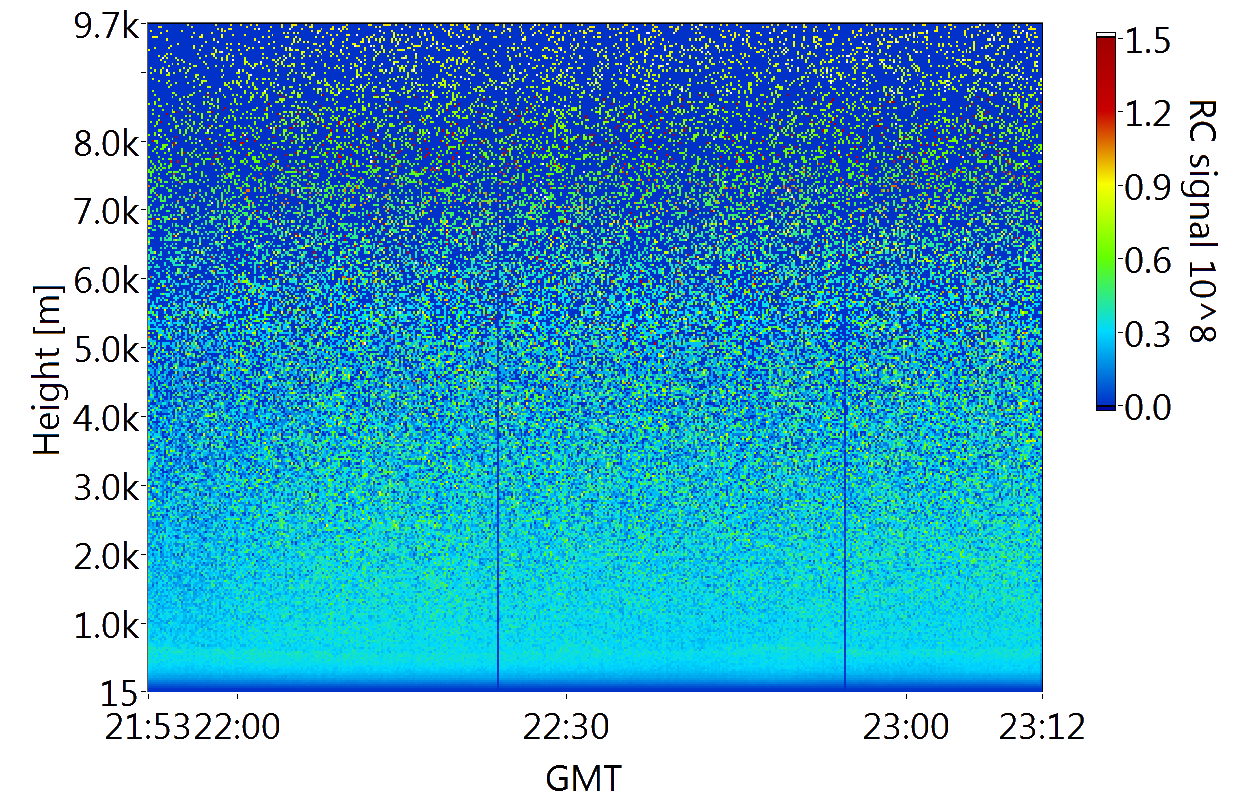
Task: Click the 15 label at axis bottom
Action: (x=121, y=692)
